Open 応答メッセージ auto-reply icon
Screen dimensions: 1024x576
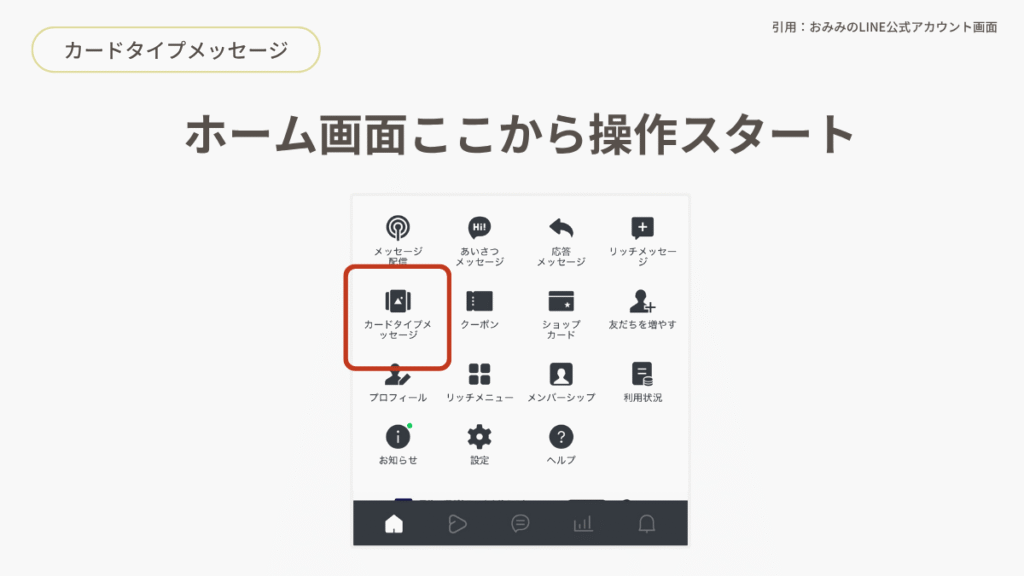click(561, 229)
